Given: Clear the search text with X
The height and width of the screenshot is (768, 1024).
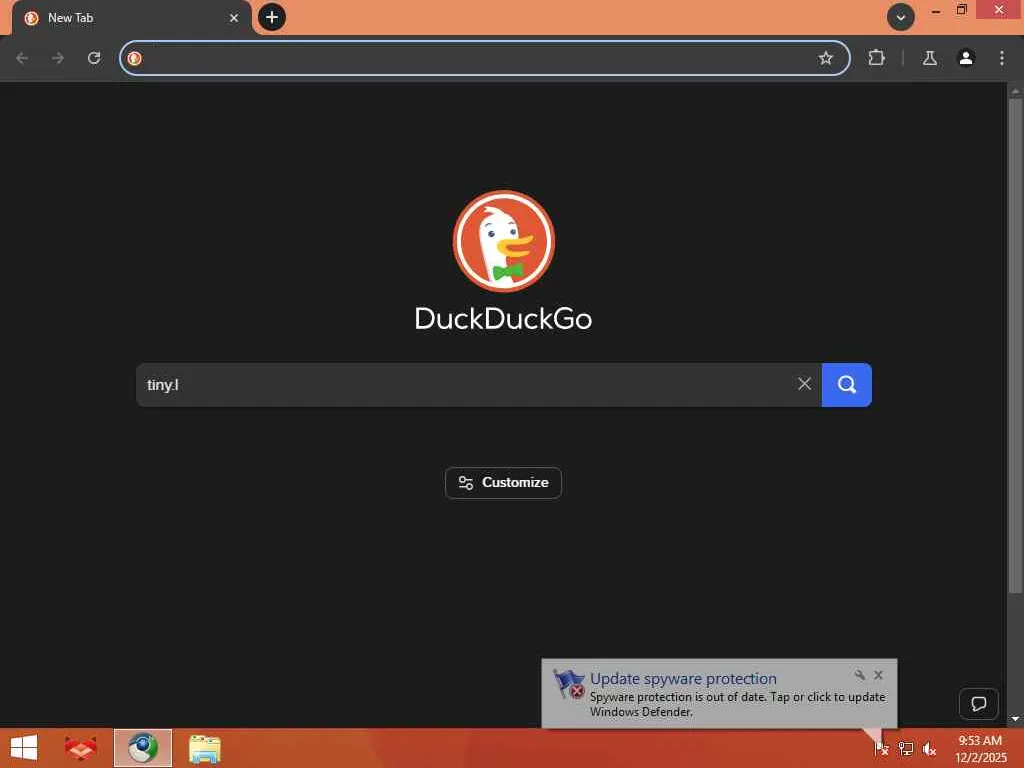Looking at the screenshot, I should (805, 384).
